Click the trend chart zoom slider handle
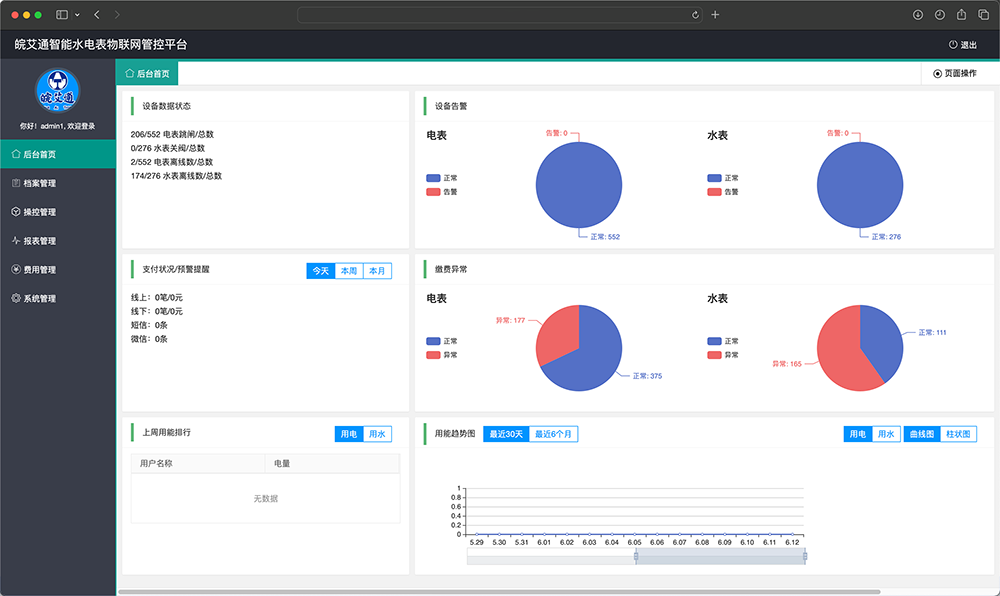 (635, 557)
